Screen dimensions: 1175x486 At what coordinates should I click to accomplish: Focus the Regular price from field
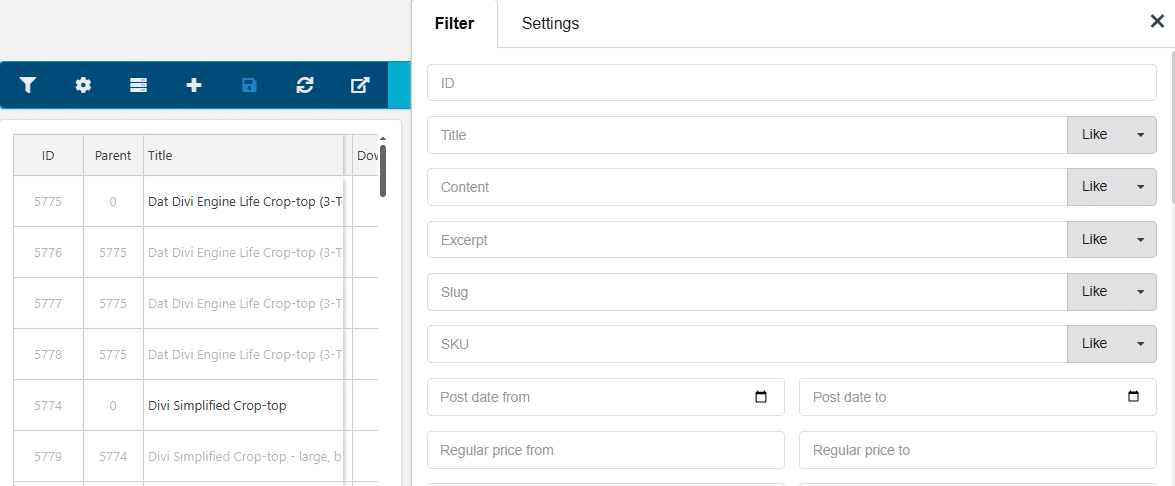(x=605, y=450)
